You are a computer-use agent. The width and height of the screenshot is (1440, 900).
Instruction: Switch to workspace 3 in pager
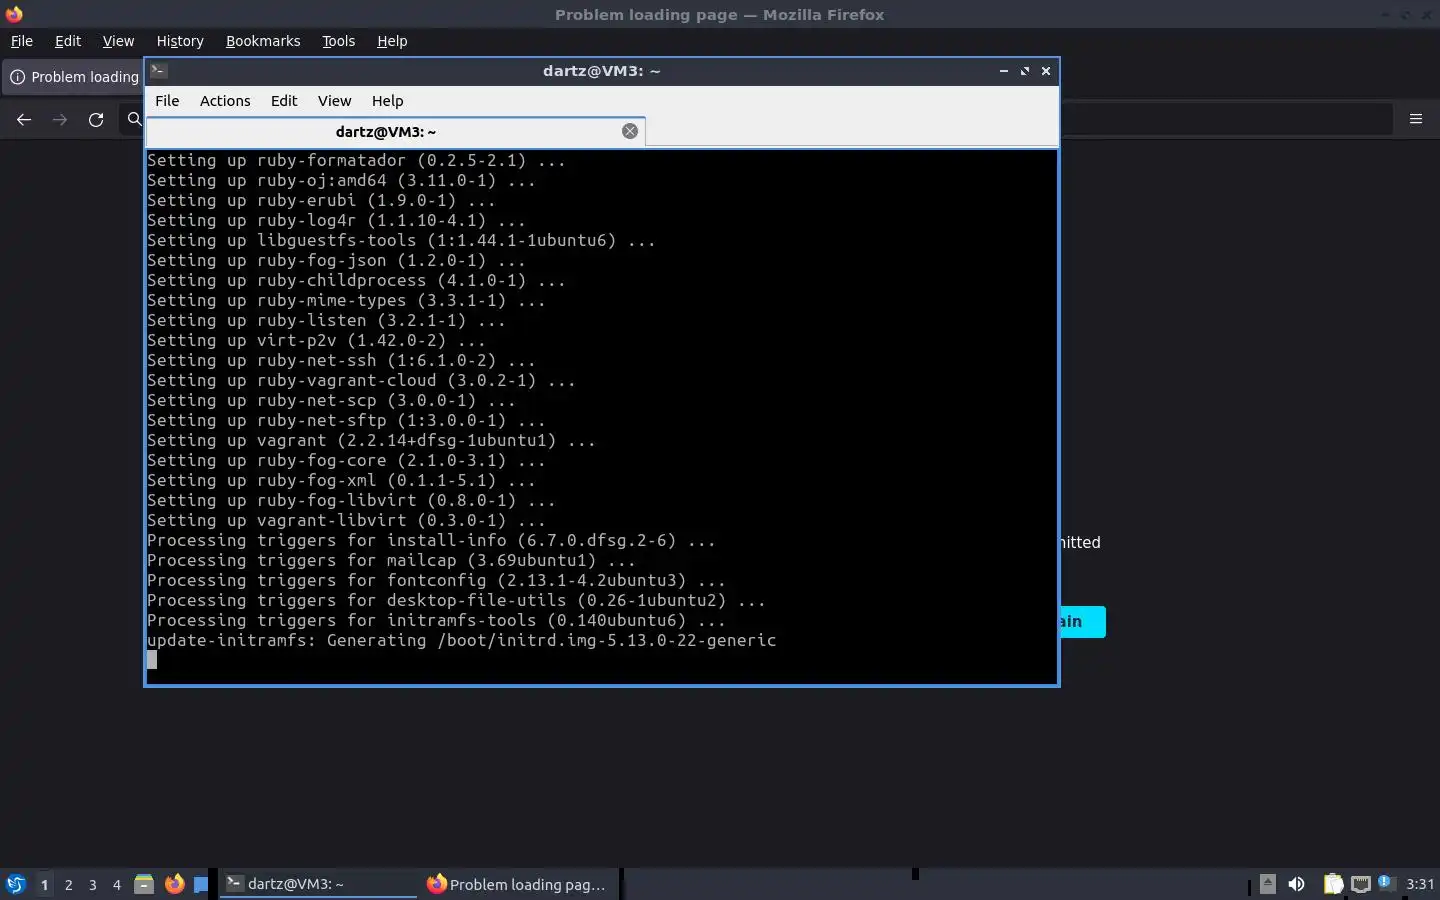[93, 885]
